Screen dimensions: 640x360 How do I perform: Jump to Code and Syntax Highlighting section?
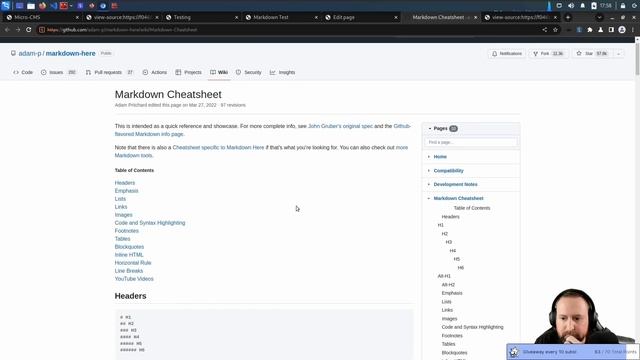[x=150, y=223]
